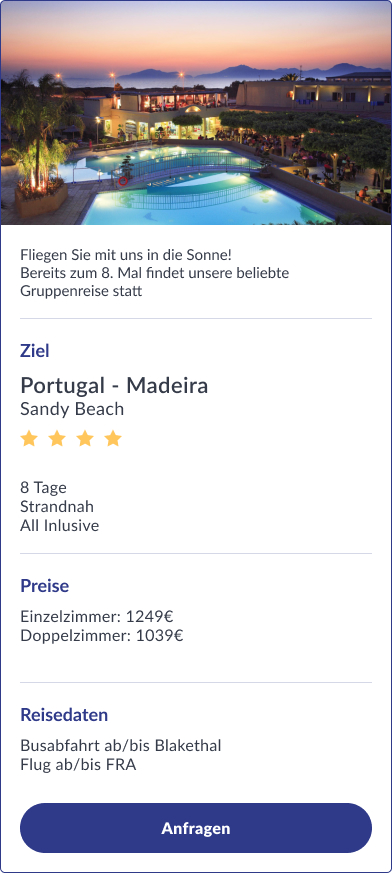The width and height of the screenshot is (392, 873).
Task: Click the Ziel section heading
Action: click(35, 351)
